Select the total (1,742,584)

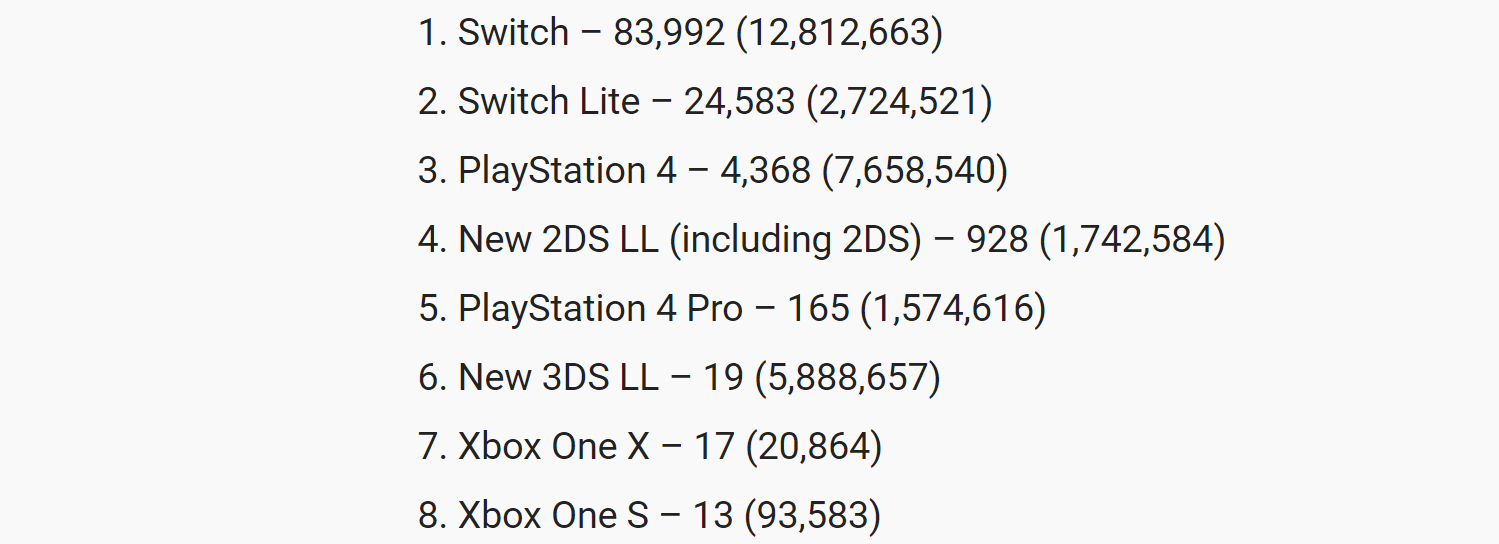pyautogui.click(x=1133, y=240)
